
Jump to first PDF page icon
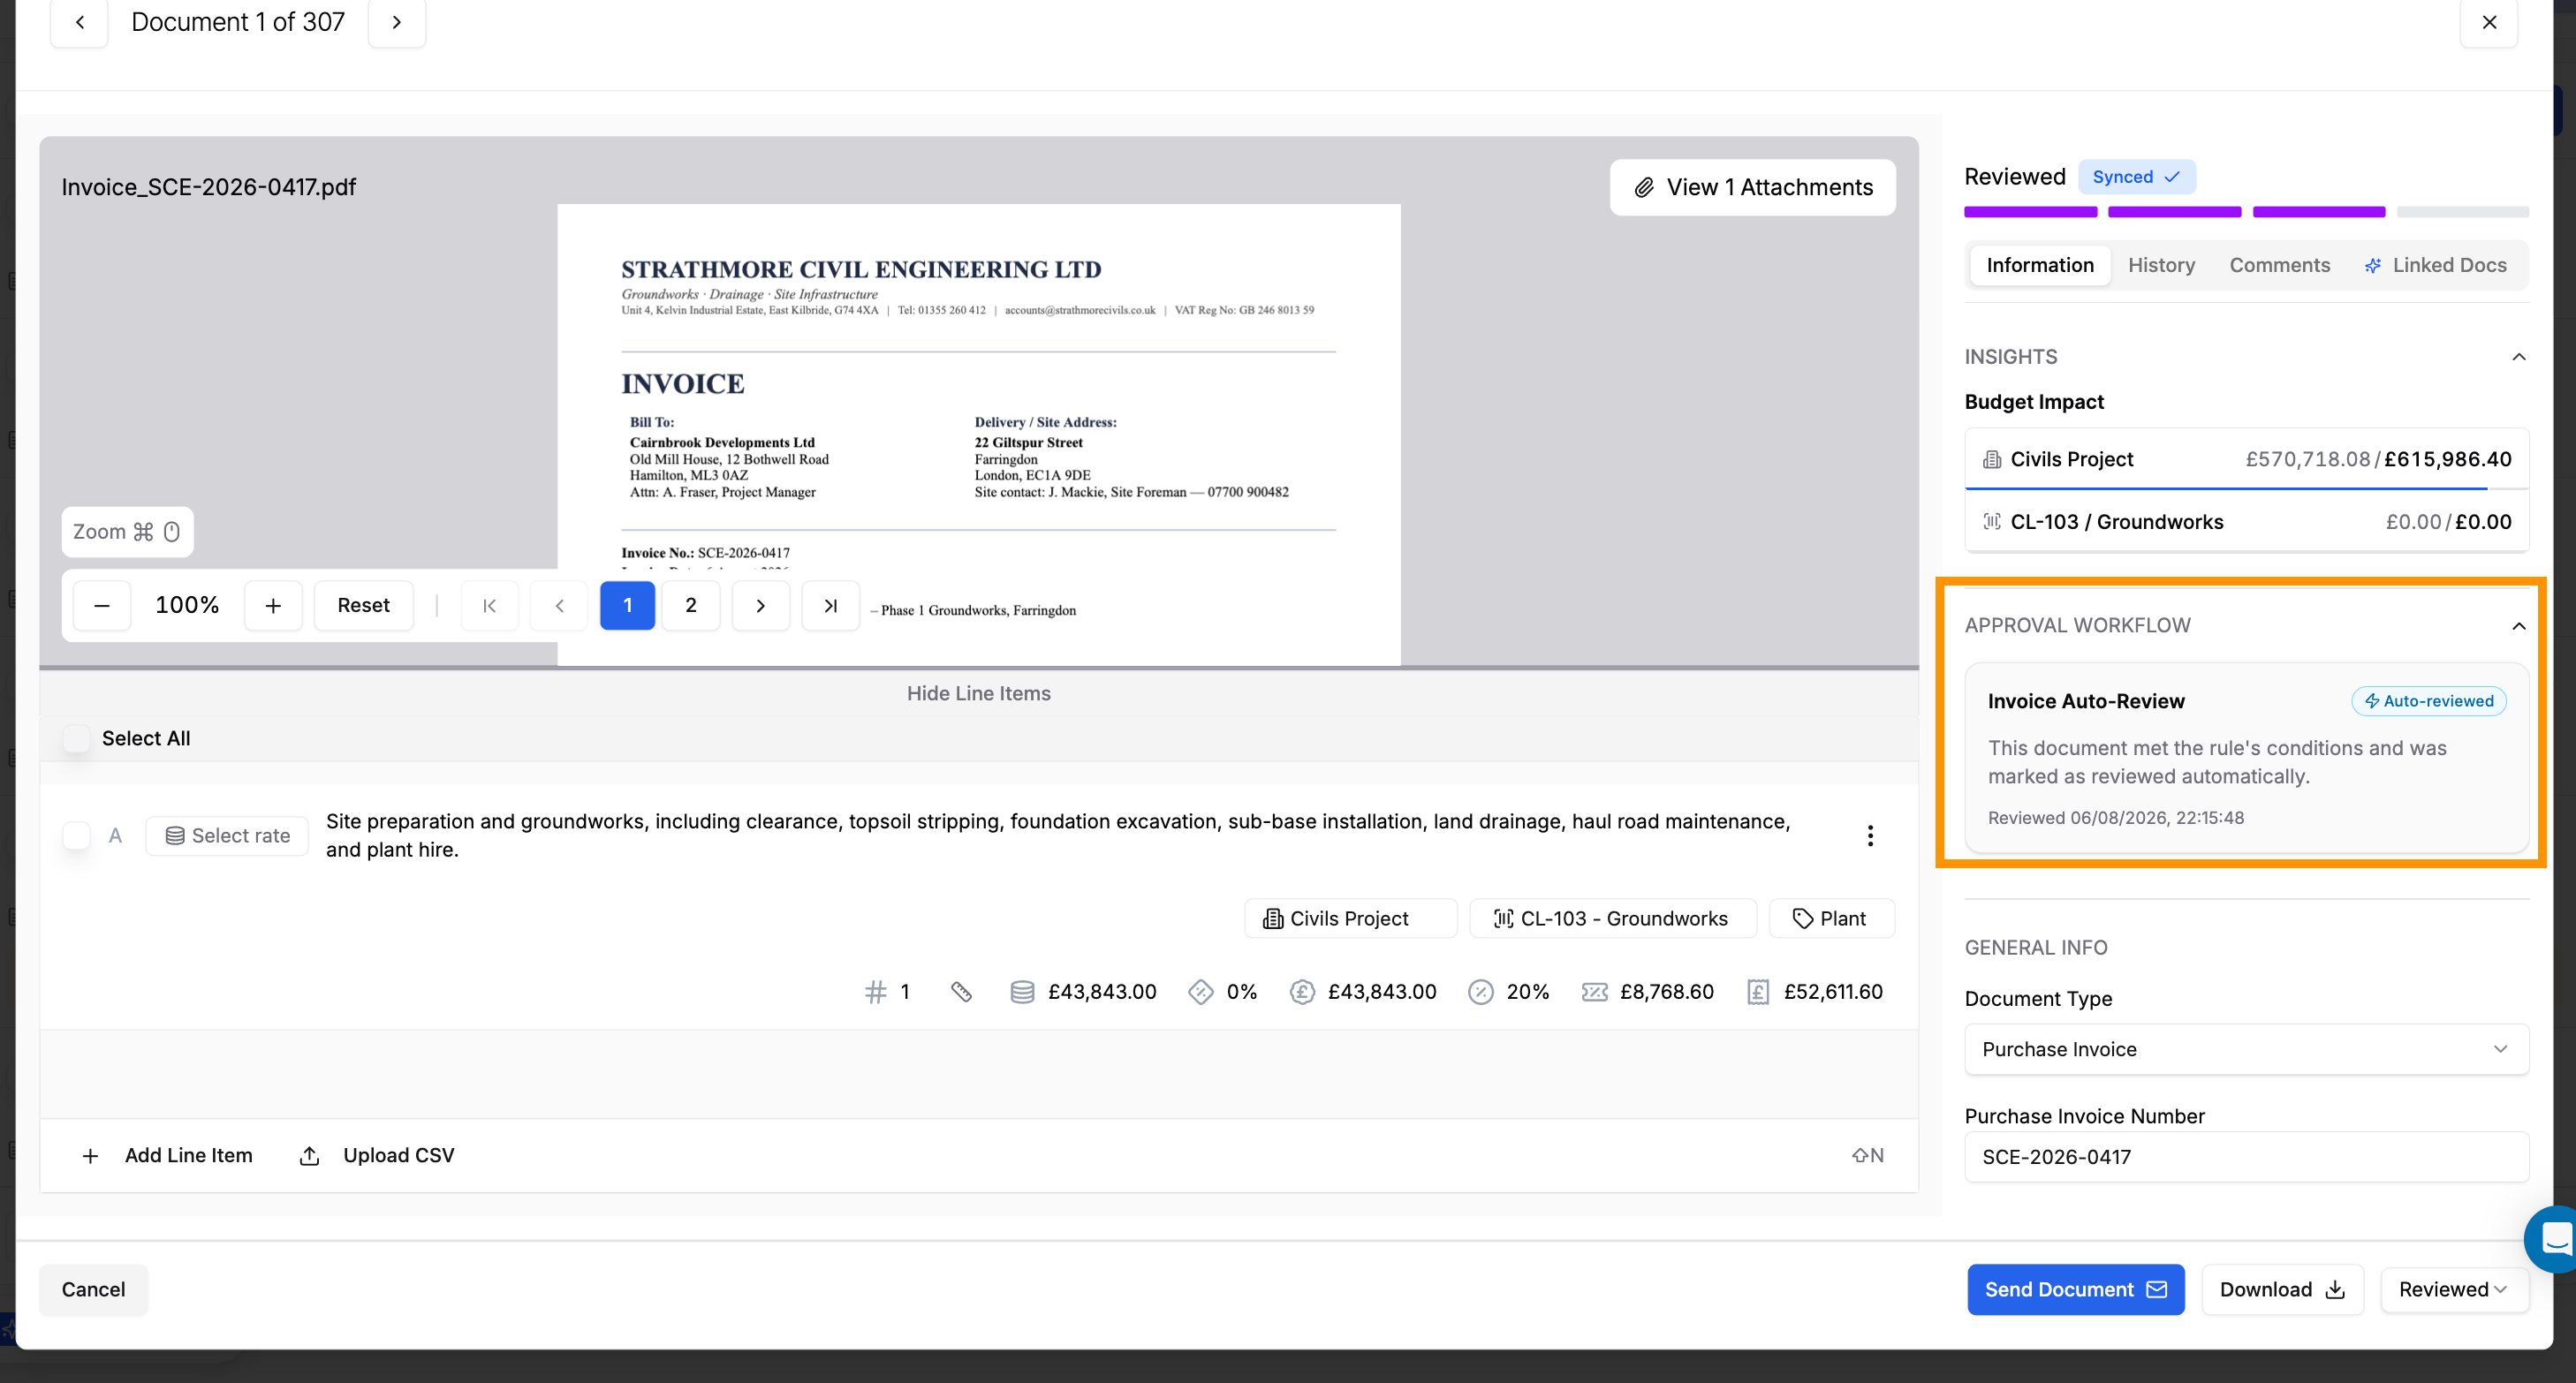[x=489, y=605]
